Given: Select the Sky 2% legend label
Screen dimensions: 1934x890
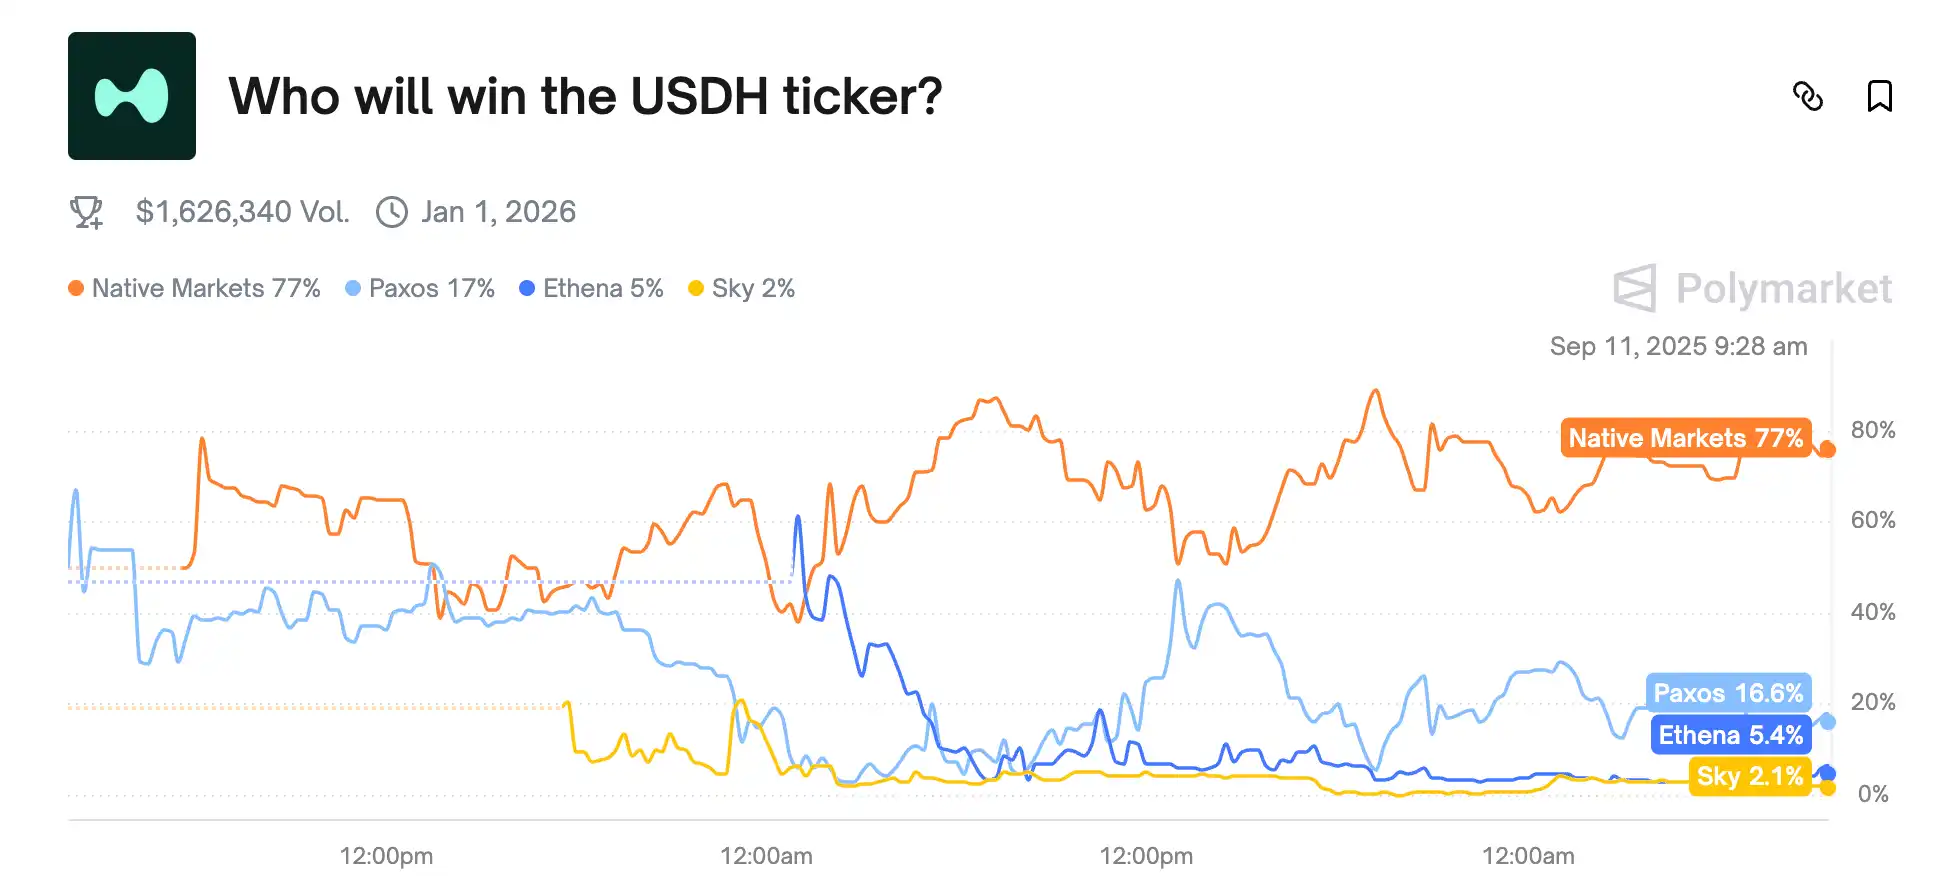Looking at the screenshot, I should pyautogui.click(x=753, y=289).
